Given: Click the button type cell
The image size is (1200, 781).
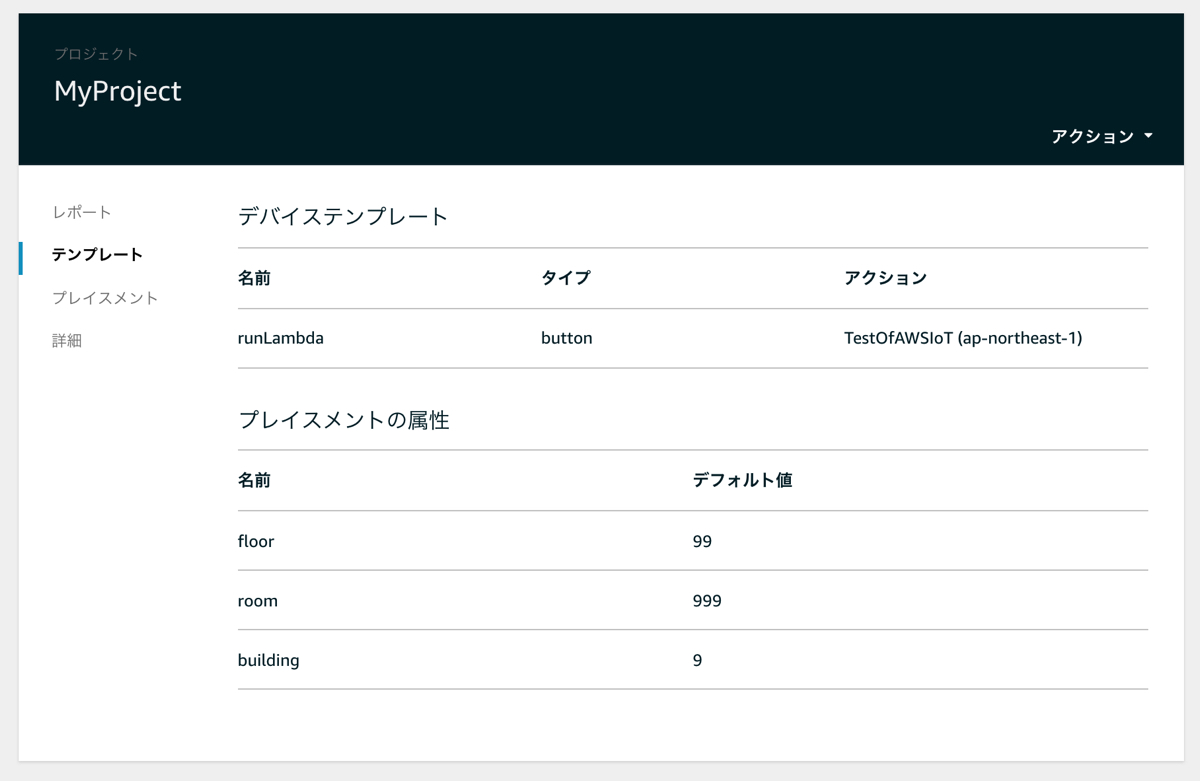Looking at the screenshot, I should [566, 338].
